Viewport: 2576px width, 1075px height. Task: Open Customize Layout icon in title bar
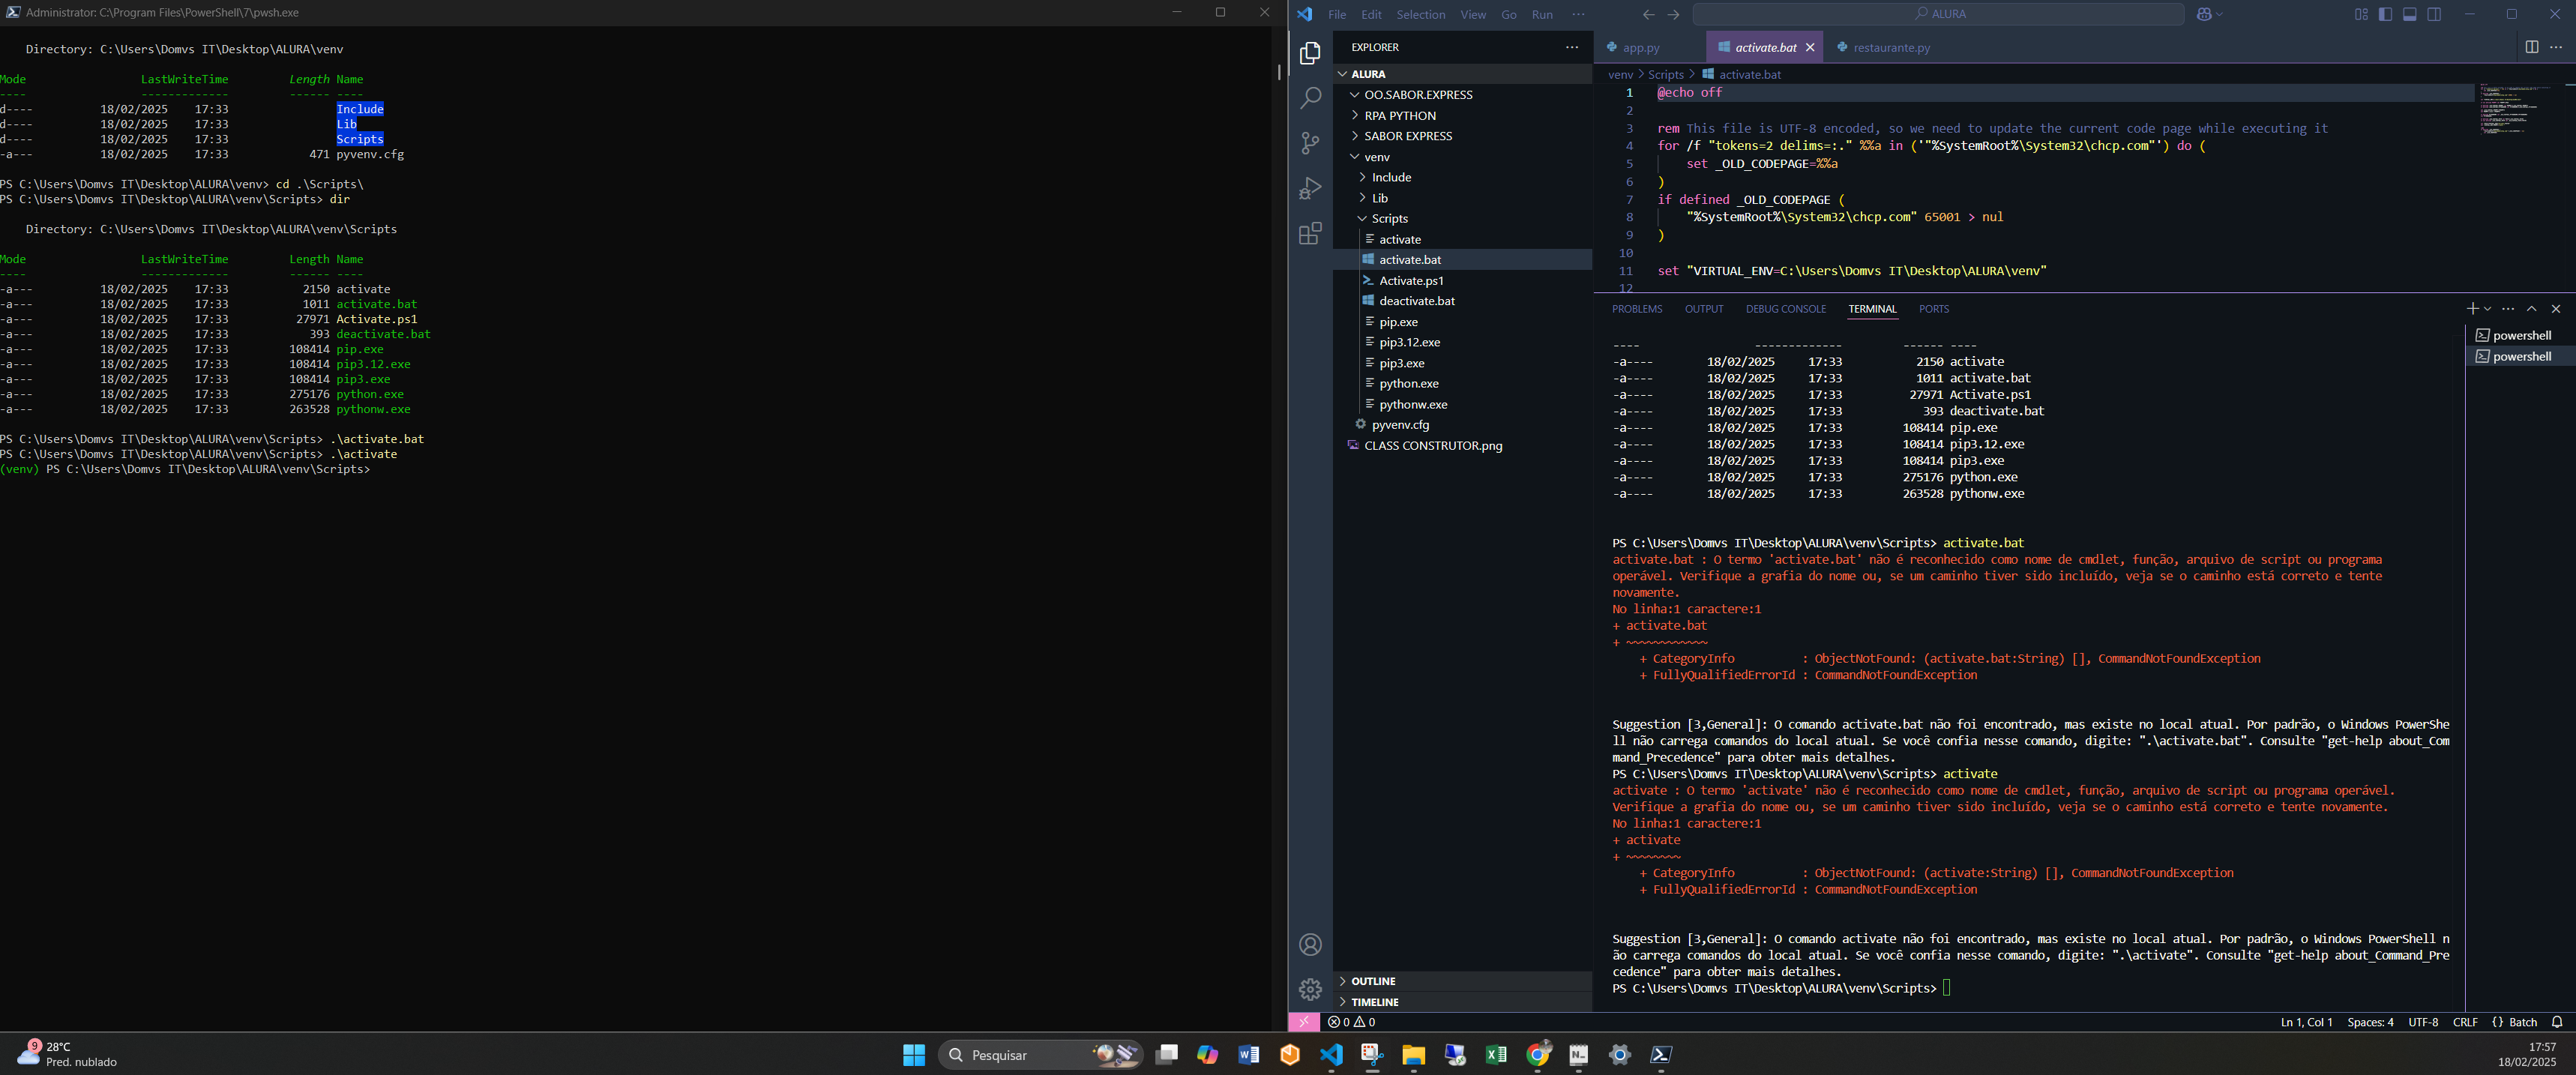point(2361,14)
